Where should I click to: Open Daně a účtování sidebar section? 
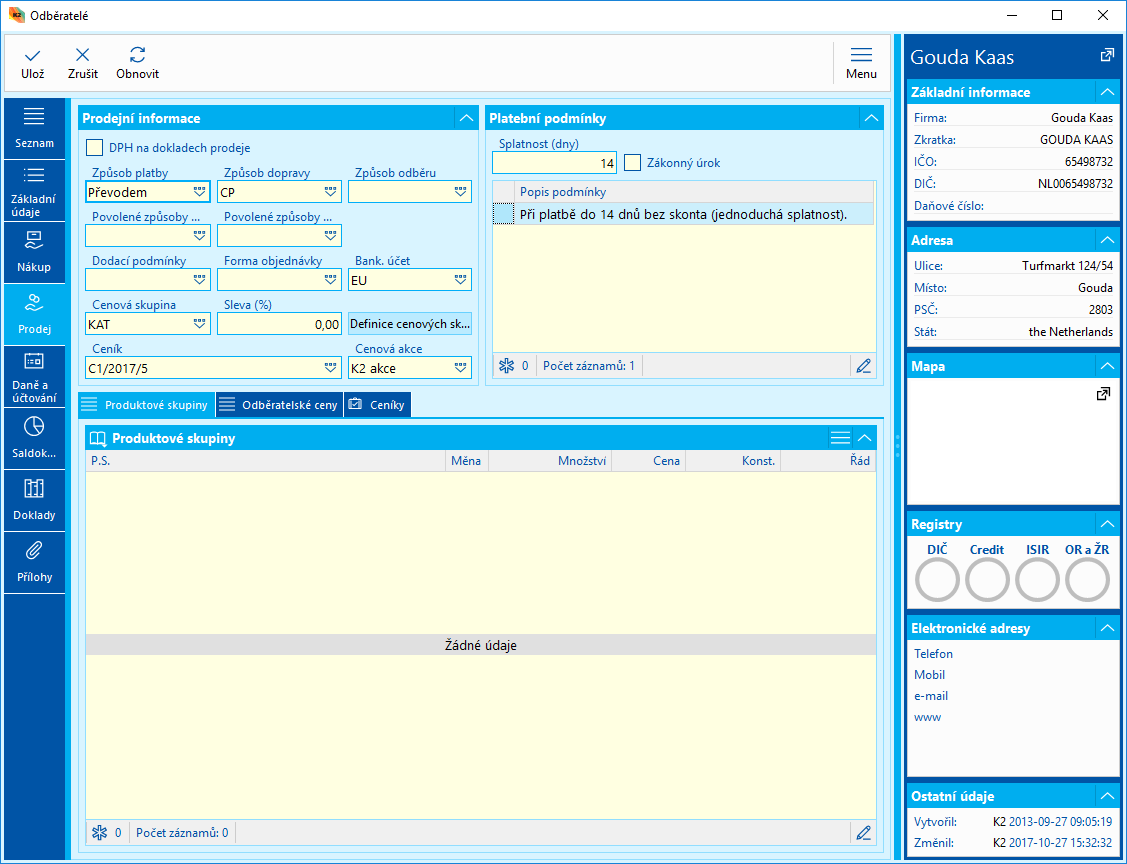click(x=34, y=377)
